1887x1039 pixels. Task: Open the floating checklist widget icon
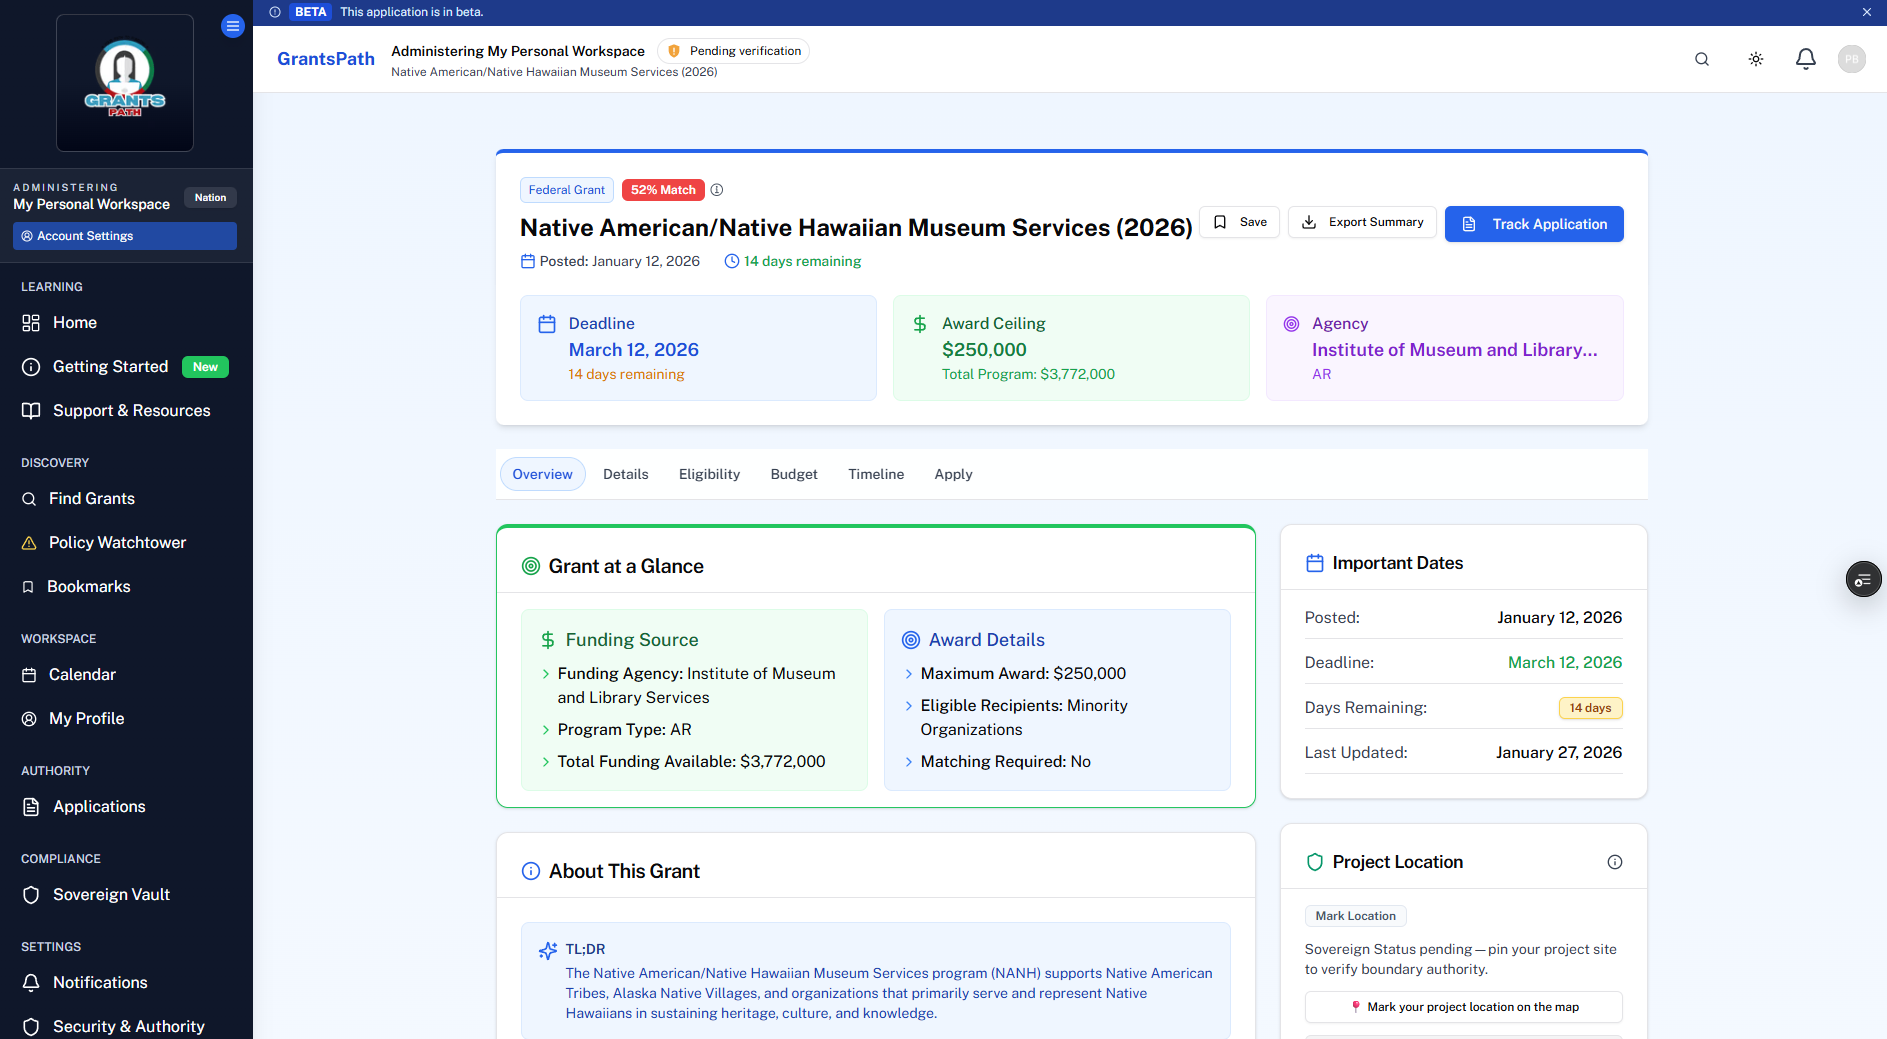click(1864, 580)
